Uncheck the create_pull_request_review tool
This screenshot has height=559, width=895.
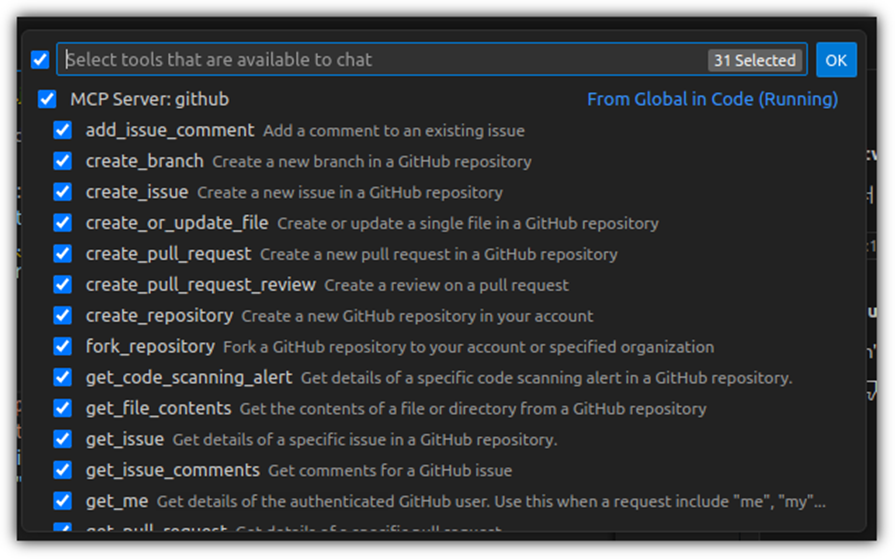[x=62, y=284]
